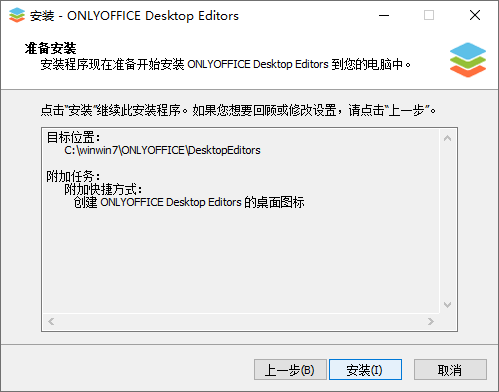Click the 目标位置: label
Screen dimensions: 499x392
[73, 137]
